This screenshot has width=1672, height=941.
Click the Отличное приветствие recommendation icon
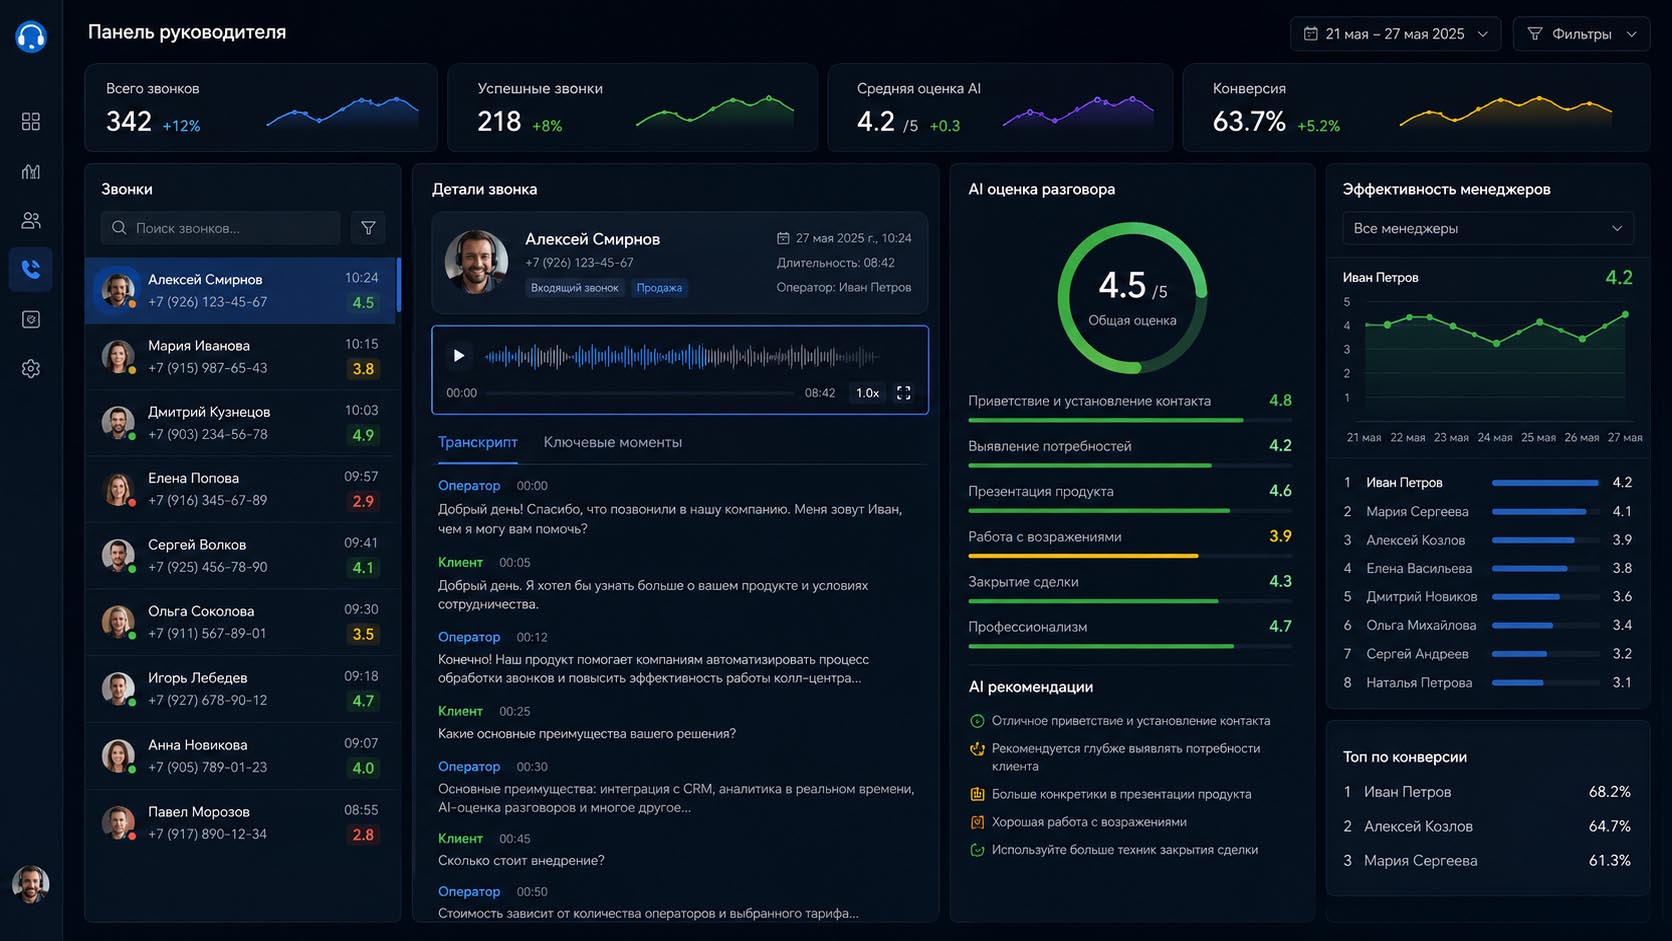click(x=977, y=721)
